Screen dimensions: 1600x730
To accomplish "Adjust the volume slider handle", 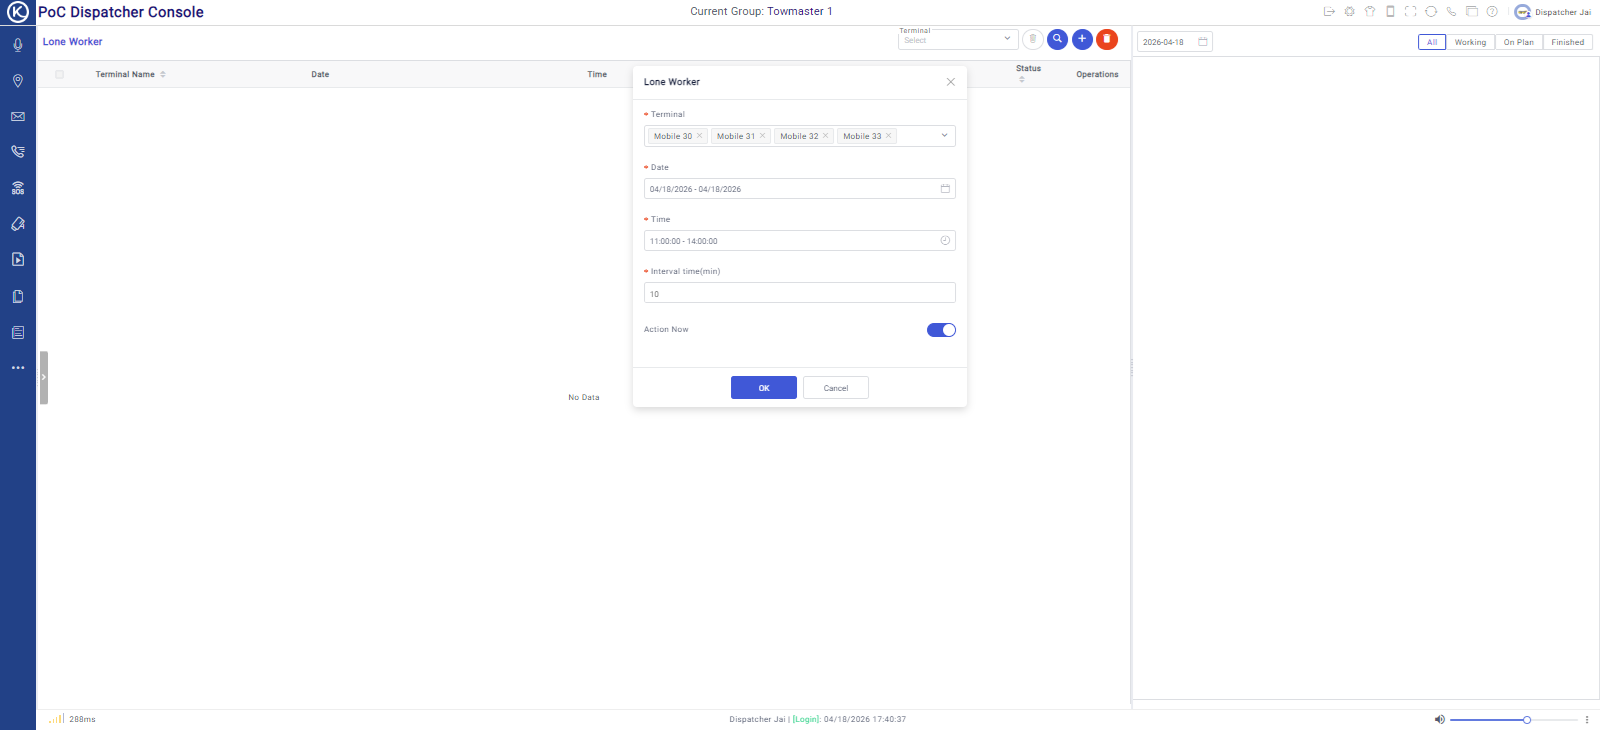I will click(x=1527, y=719).
